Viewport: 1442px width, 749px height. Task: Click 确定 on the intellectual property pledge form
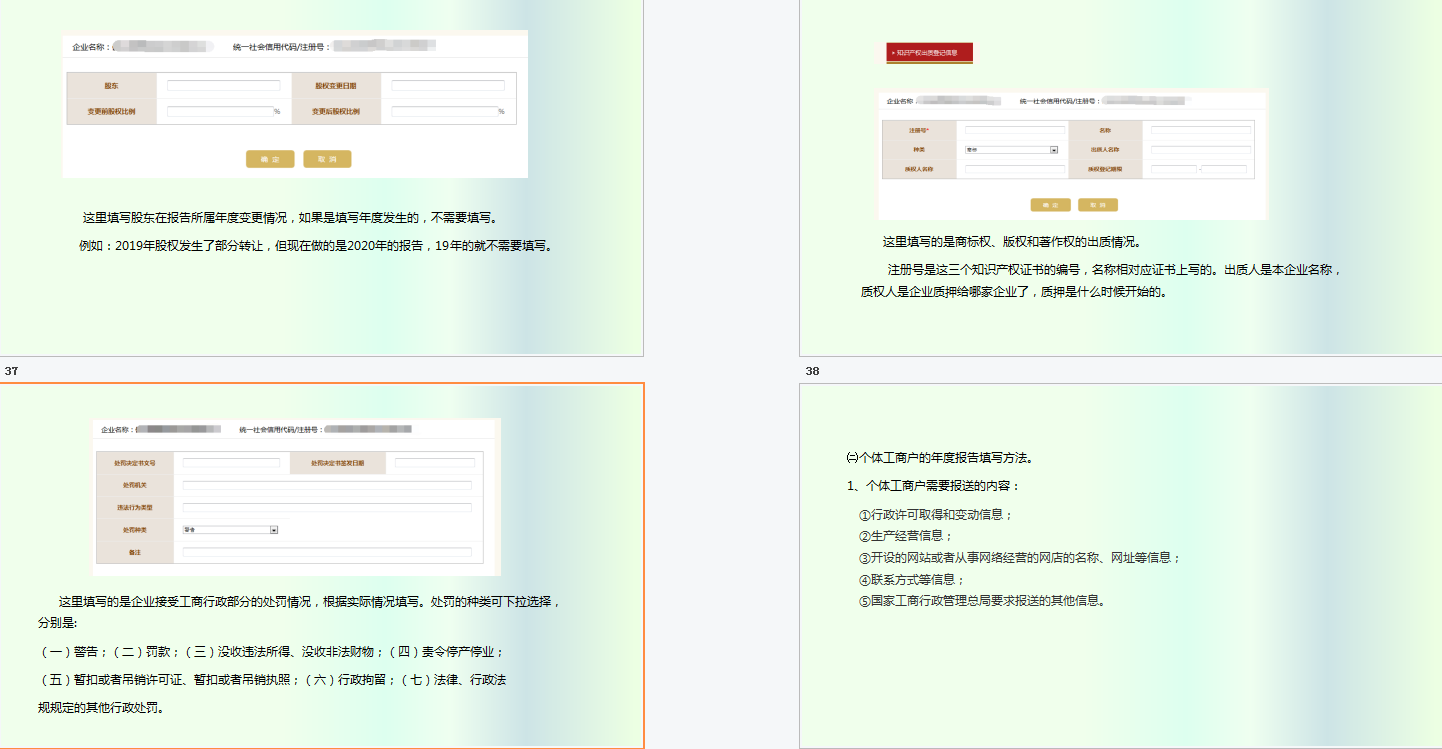1050,205
